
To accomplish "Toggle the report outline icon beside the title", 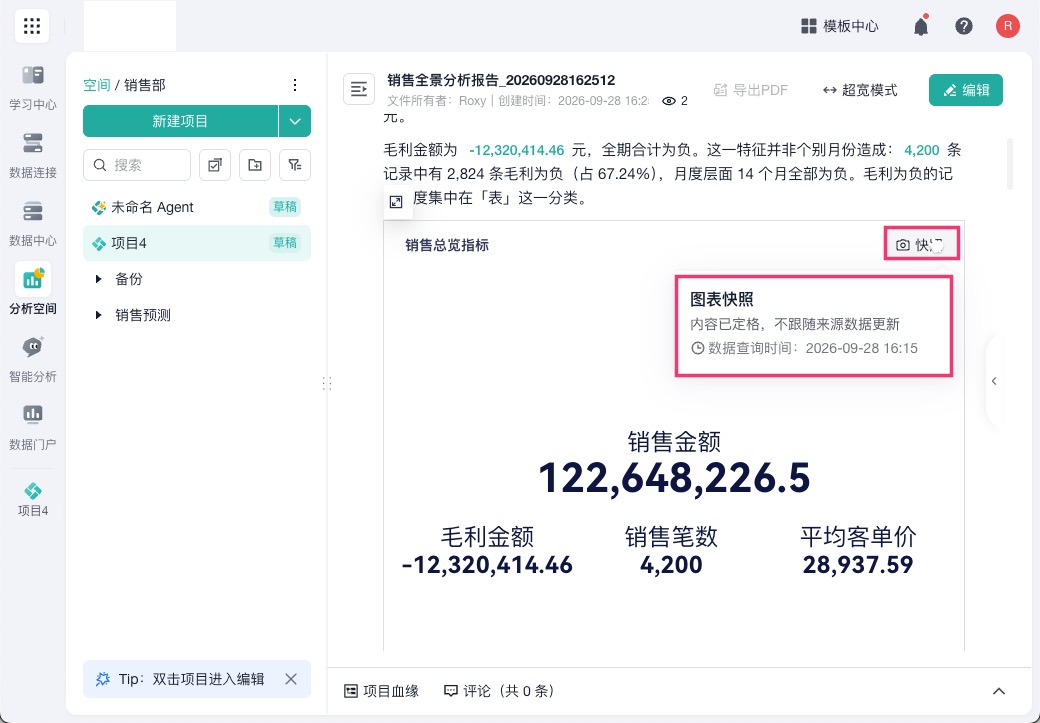I will pyautogui.click(x=359, y=89).
